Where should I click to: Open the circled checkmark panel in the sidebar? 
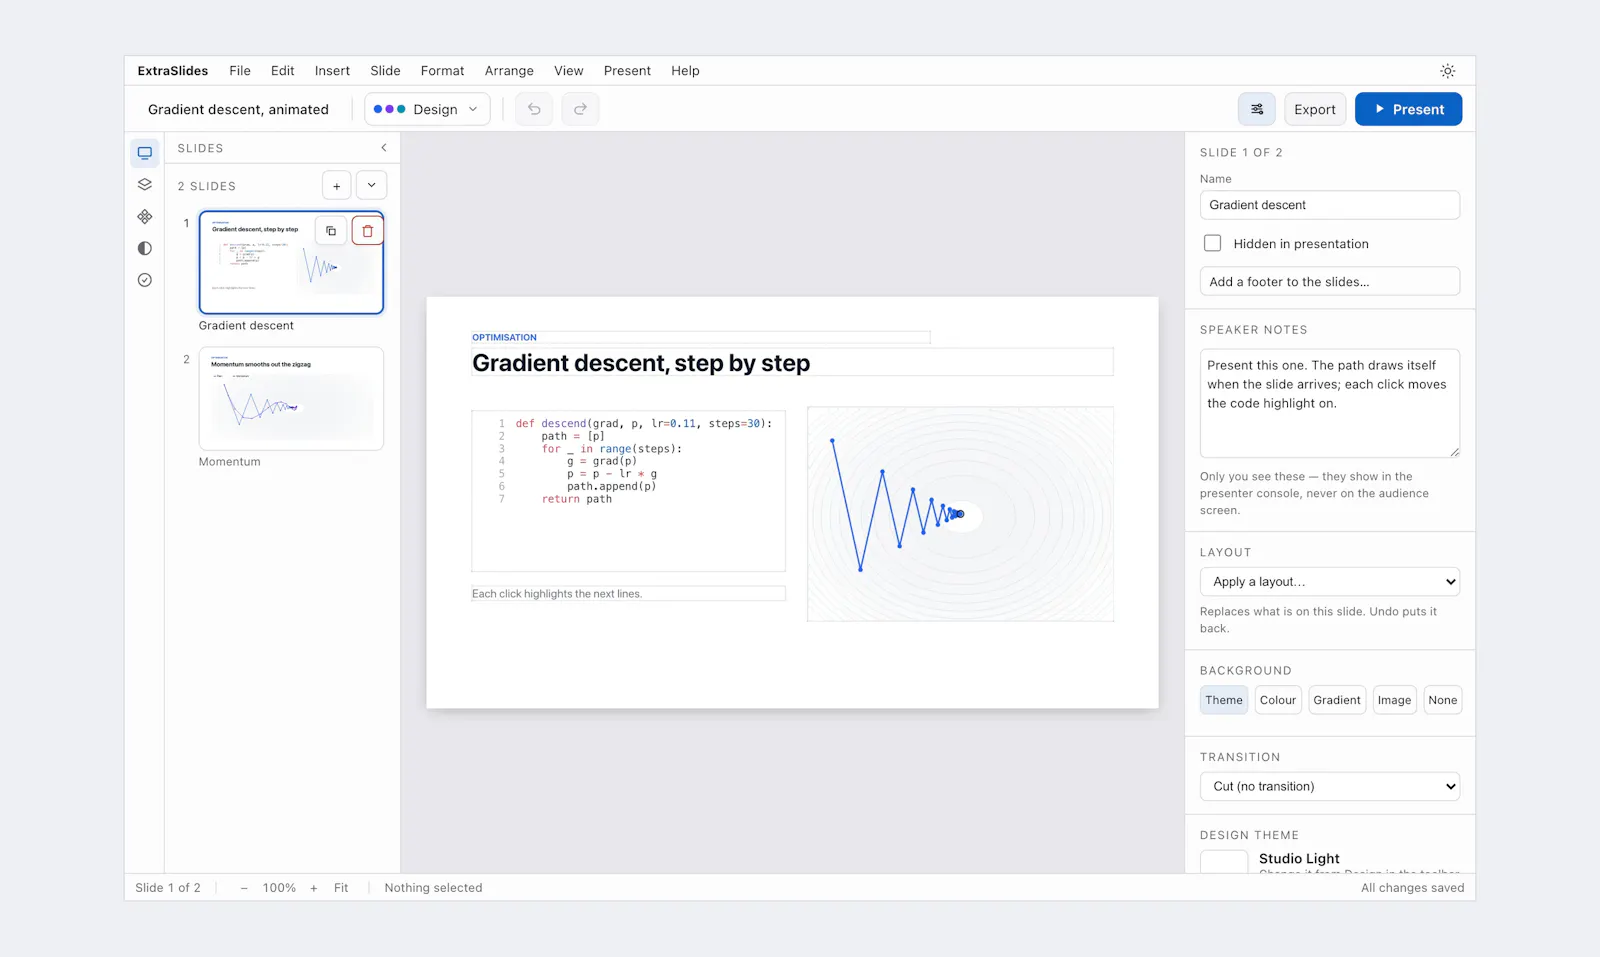coord(145,280)
